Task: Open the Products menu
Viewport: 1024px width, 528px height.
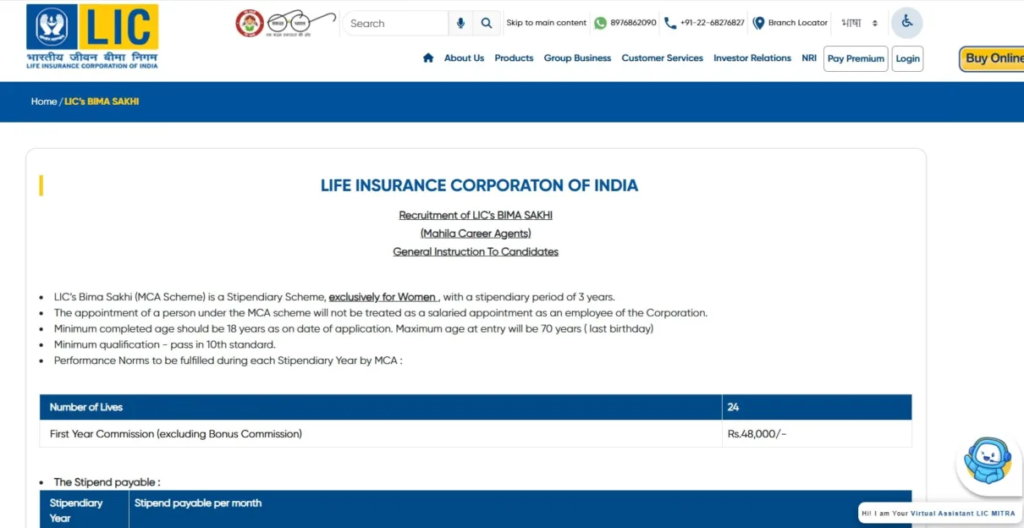Action: [514, 58]
